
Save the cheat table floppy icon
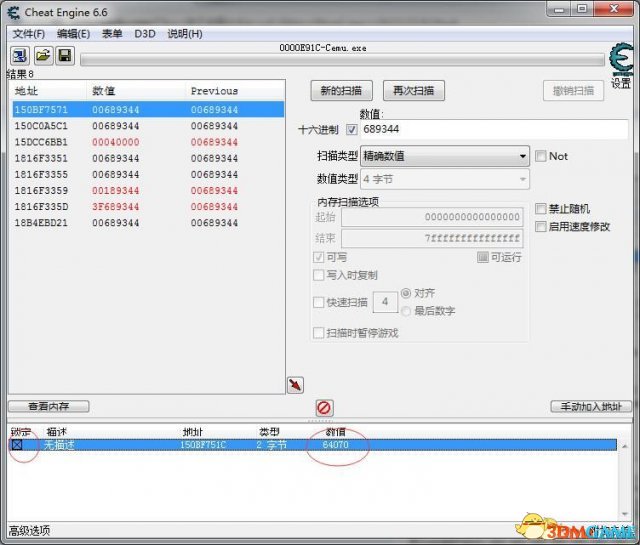click(x=64, y=56)
